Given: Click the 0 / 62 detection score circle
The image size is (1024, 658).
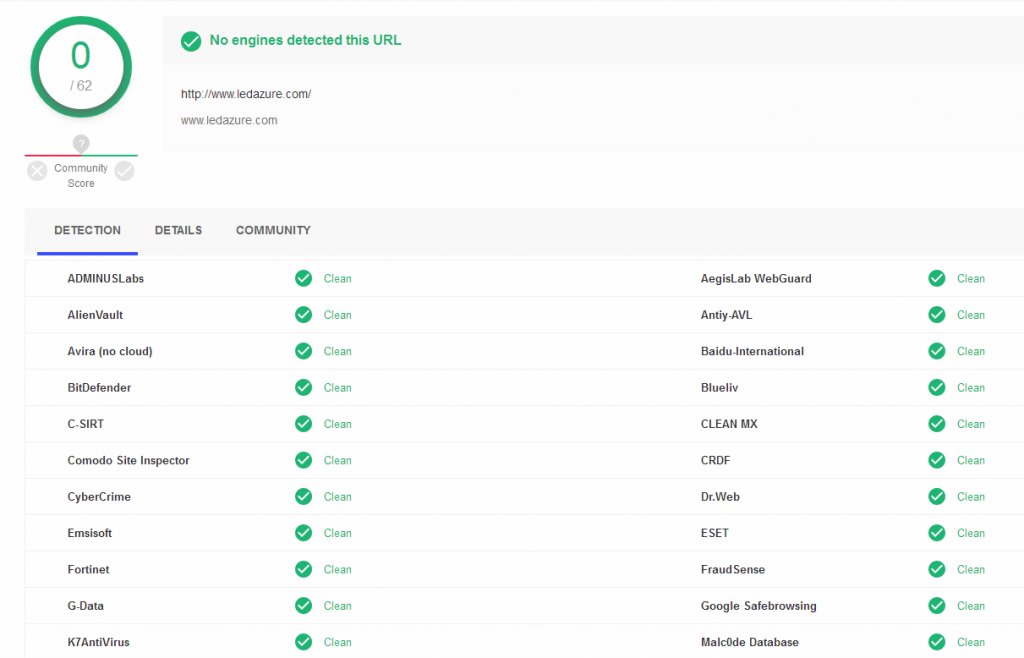Looking at the screenshot, I should (x=81, y=67).
